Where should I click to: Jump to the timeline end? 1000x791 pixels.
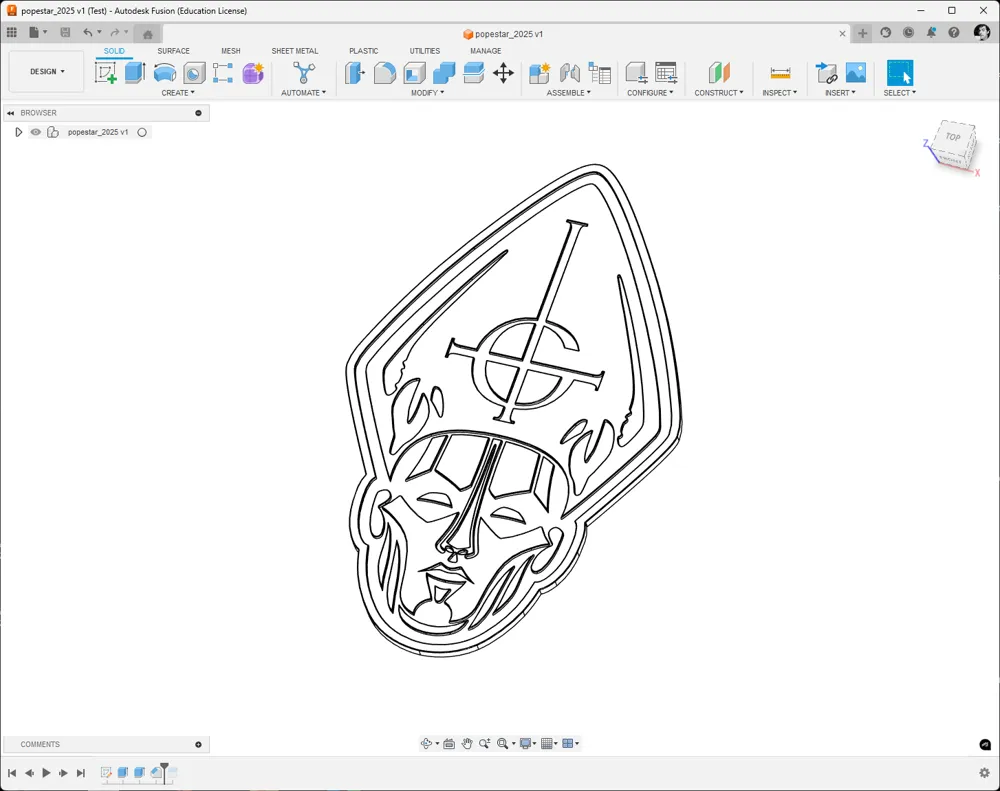(x=81, y=773)
